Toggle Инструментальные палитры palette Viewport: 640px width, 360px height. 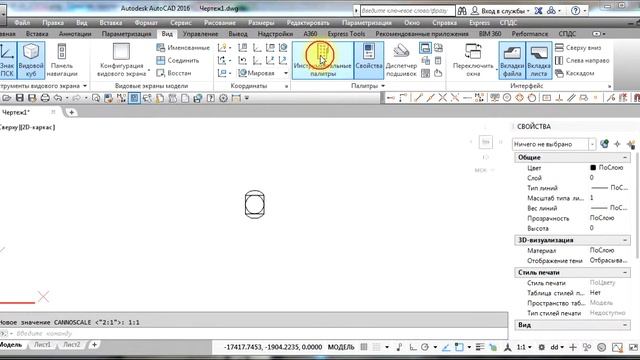point(322,60)
